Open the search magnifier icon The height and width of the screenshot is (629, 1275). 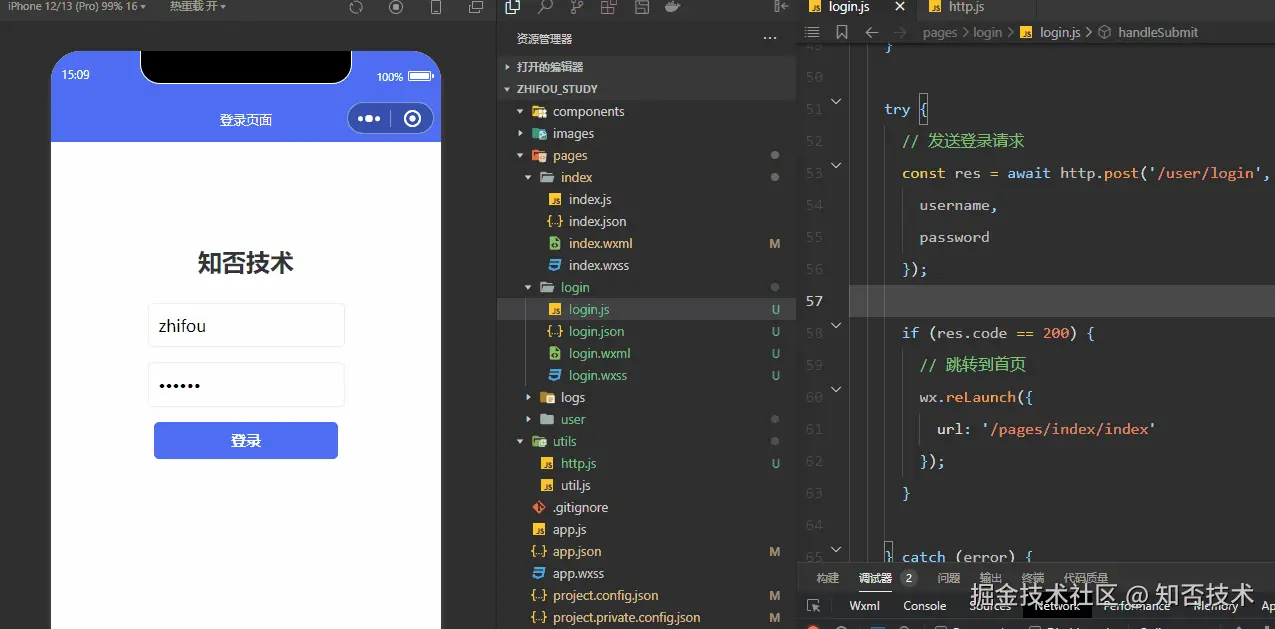coord(545,7)
